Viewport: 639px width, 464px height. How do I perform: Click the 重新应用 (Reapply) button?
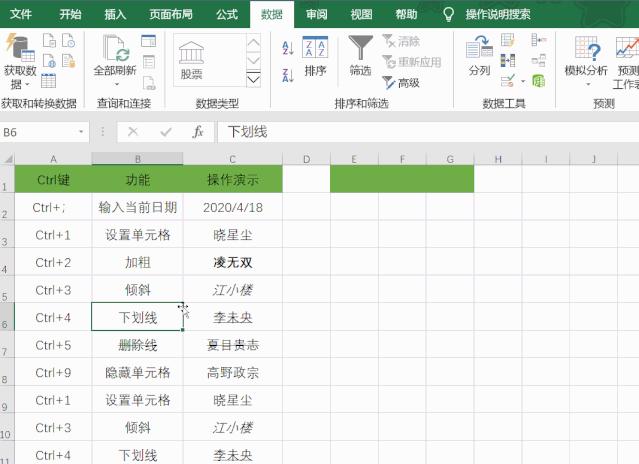pos(412,62)
